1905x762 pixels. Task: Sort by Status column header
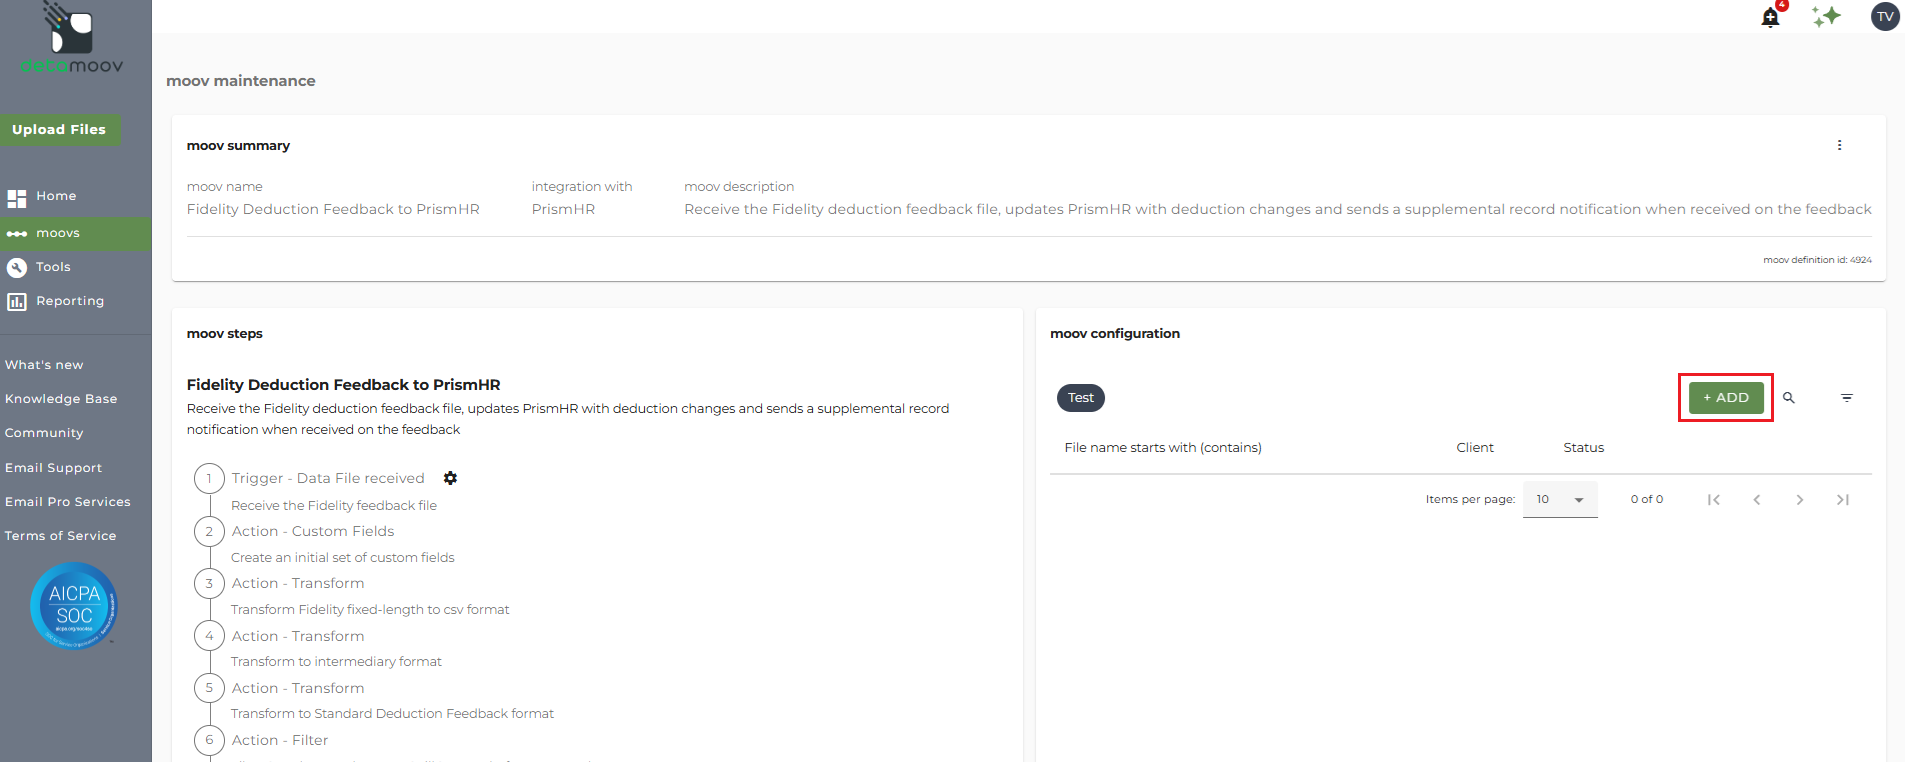1584,447
